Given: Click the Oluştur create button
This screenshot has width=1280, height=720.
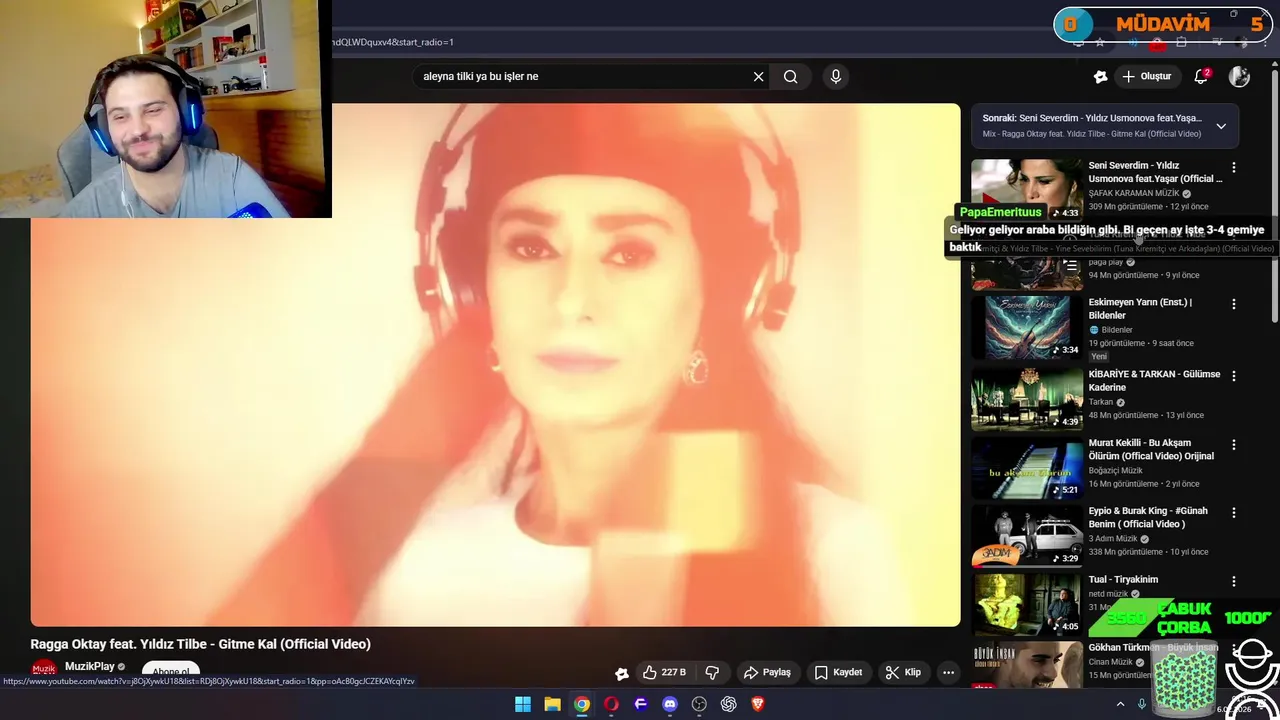Looking at the screenshot, I should [1146, 76].
